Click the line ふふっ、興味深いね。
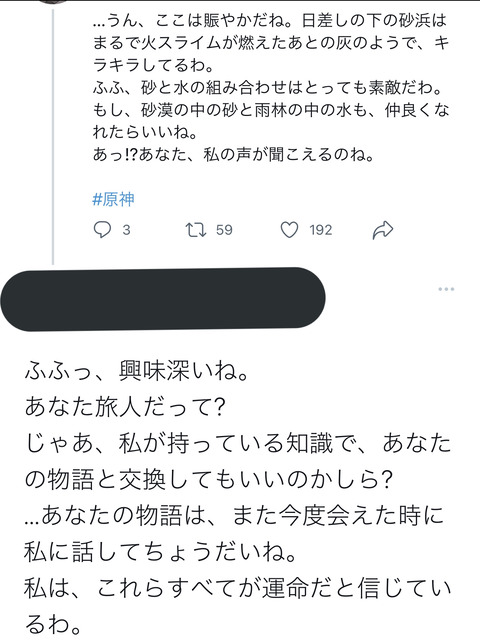This screenshot has height=644, width=480. click(x=136, y=372)
